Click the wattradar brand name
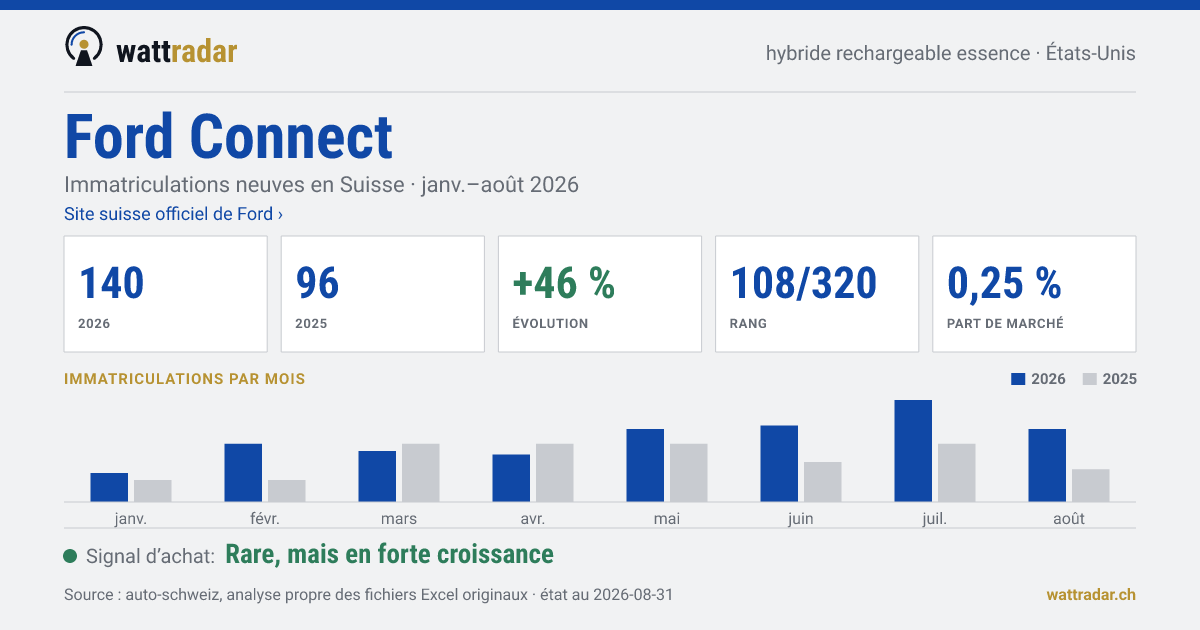This screenshot has height=630, width=1200. tap(176, 50)
